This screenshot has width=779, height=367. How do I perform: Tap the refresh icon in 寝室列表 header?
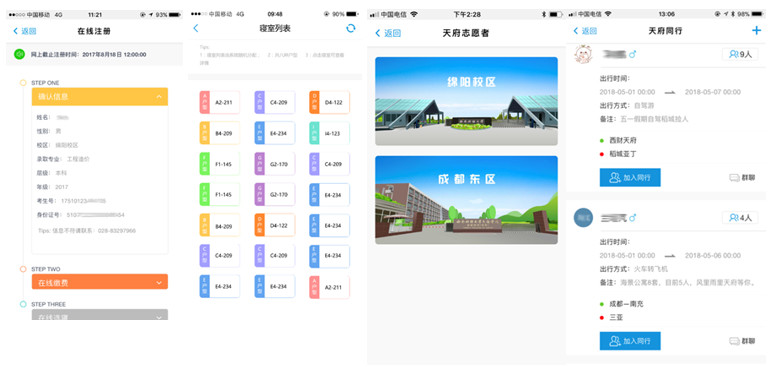tap(351, 28)
